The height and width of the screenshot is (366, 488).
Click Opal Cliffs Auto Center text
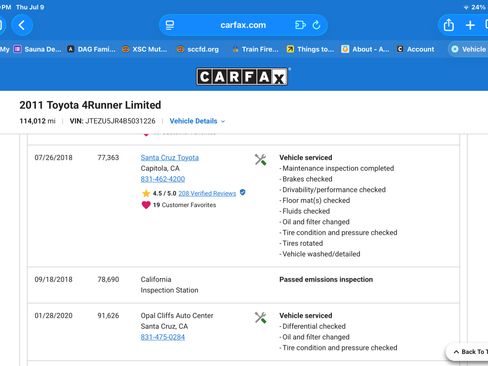coord(177,315)
